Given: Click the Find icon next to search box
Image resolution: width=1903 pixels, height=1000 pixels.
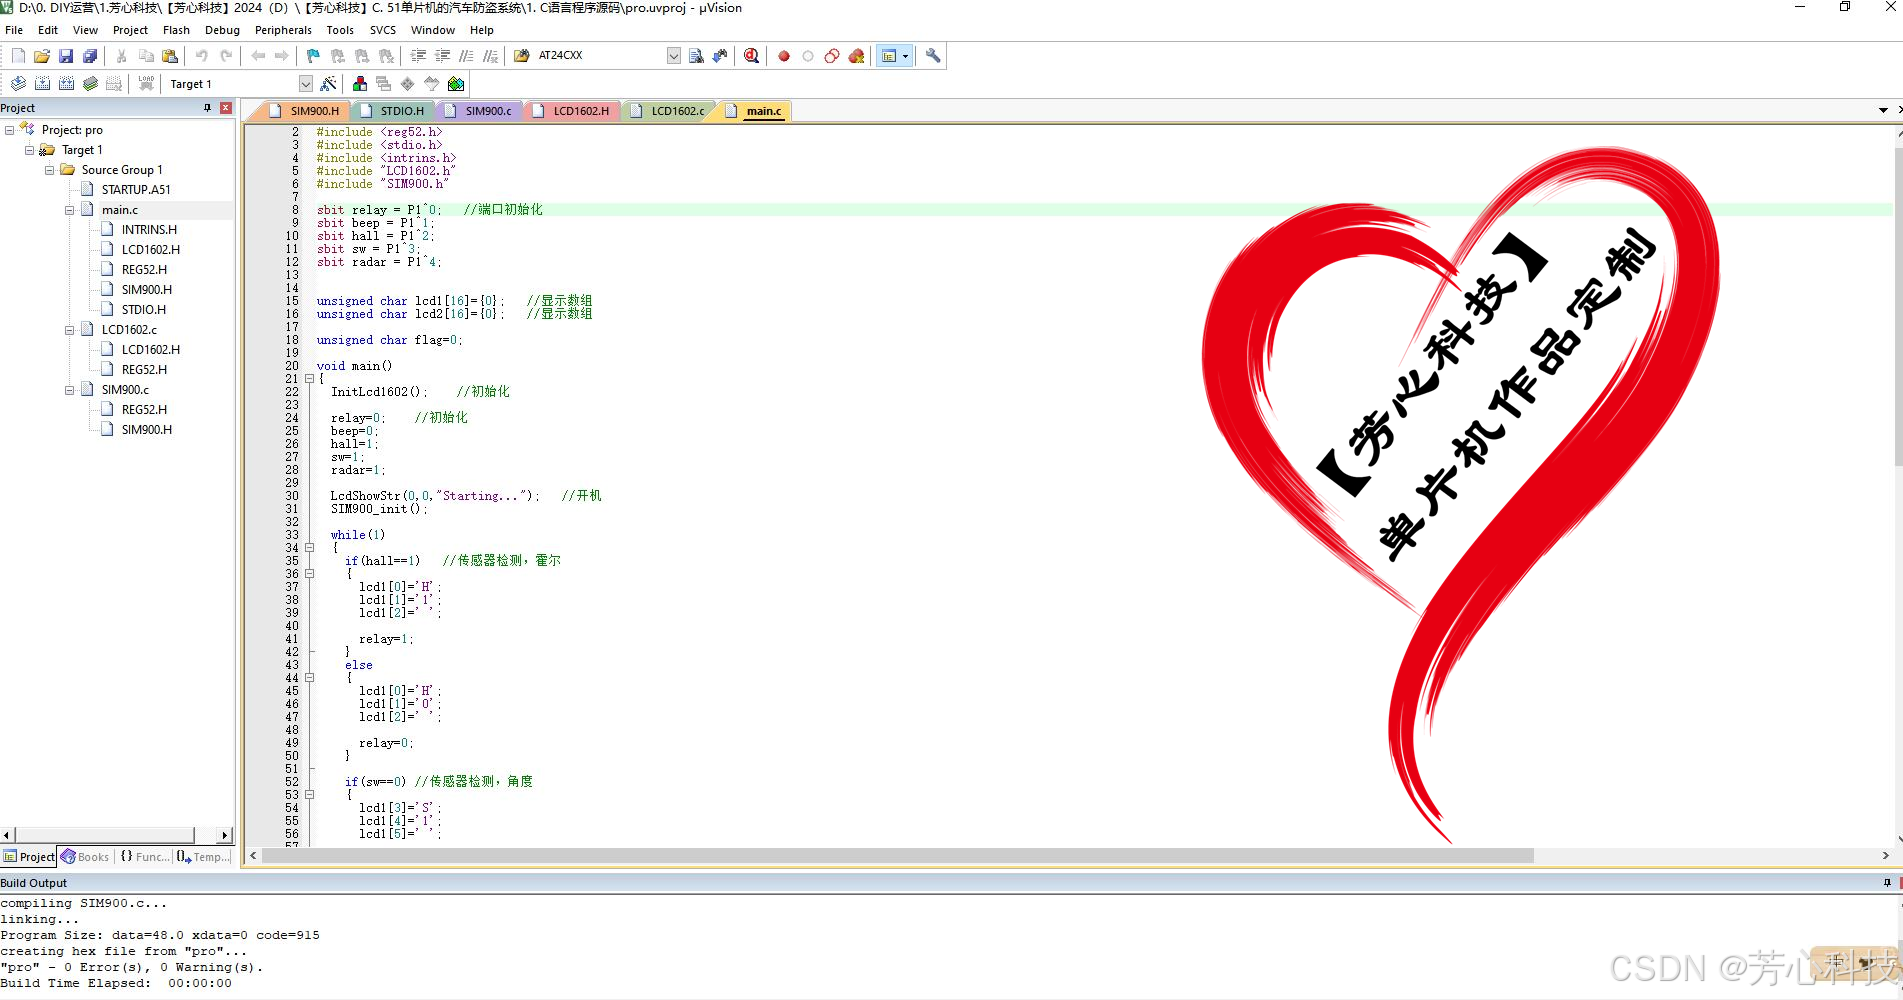Looking at the screenshot, I should pyautogui.click(x=696, y=56).
